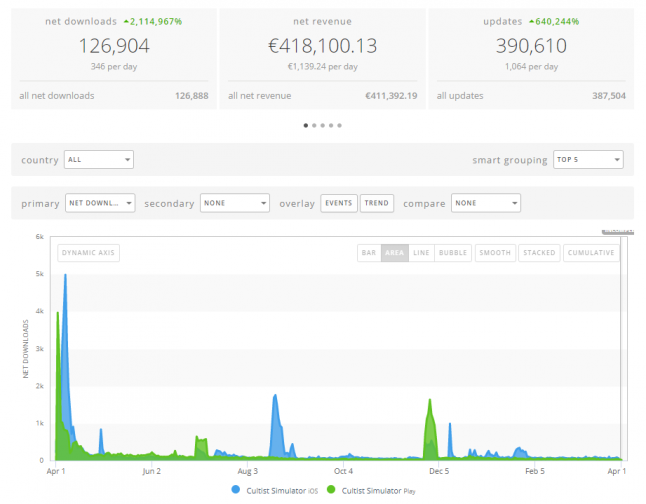Switch the chart type to LINE
The width and height of the screenshot is (646, 504).
[x=421, y=253]
